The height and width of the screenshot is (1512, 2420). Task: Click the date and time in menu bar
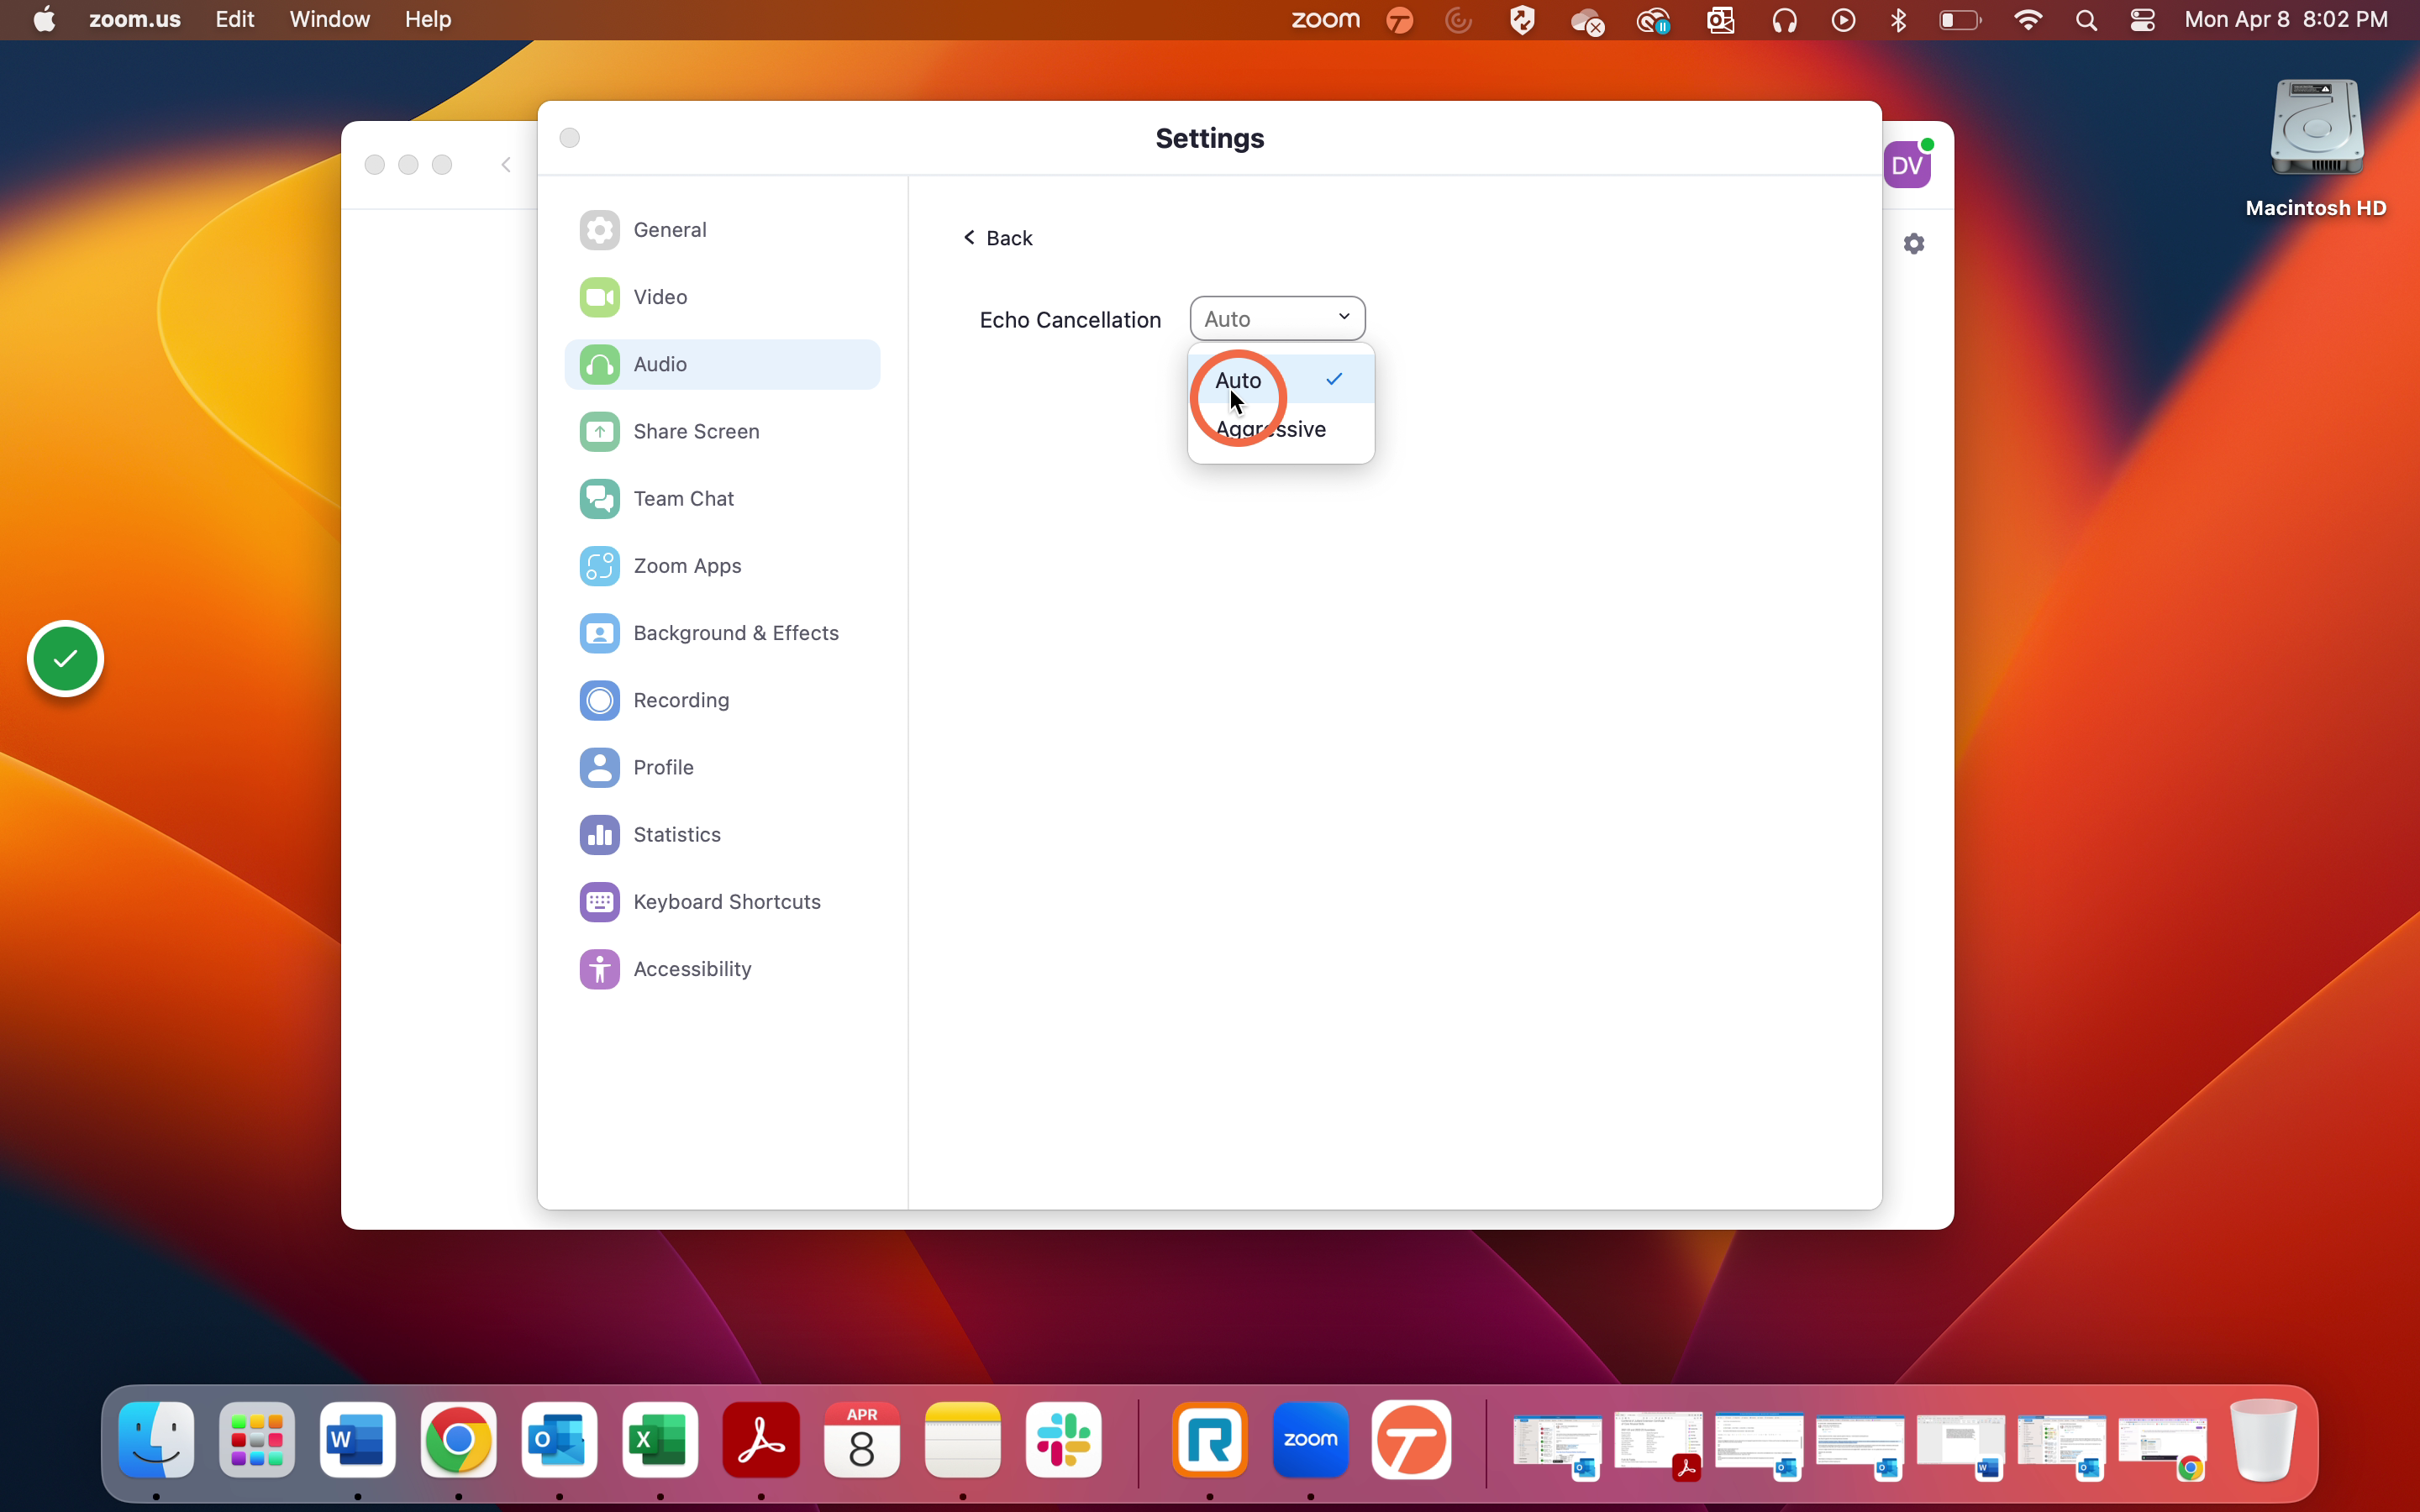[x=2286, y=20]
